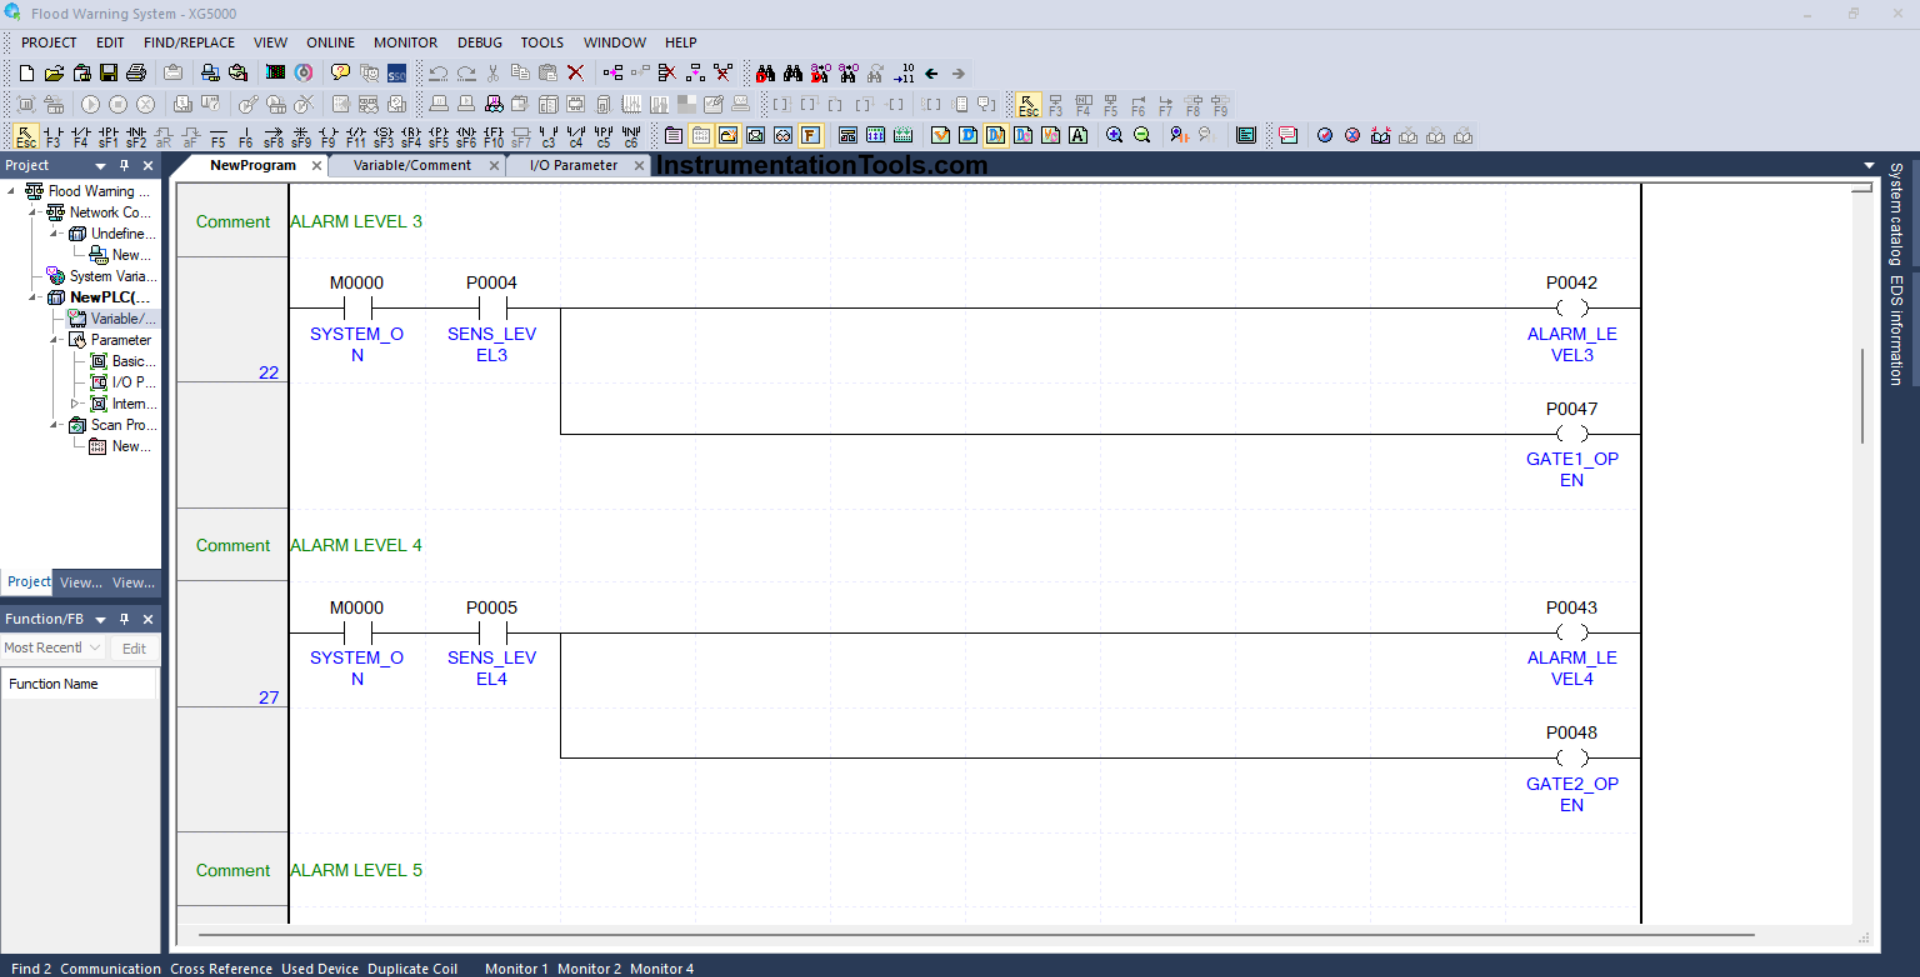Draw vertical line with F6 tool

tap(246, 136)
